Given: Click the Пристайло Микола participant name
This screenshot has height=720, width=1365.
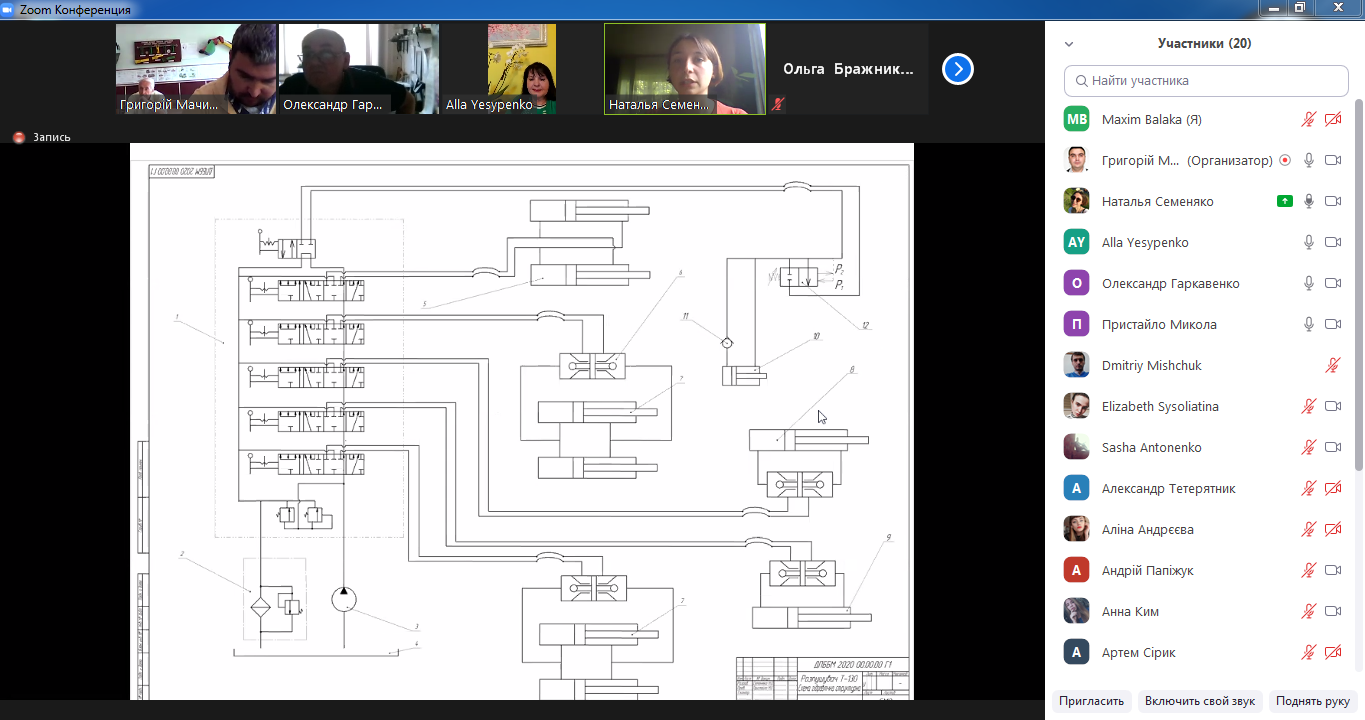Looking at the screenshot, I should click(x=1159, y=325).
